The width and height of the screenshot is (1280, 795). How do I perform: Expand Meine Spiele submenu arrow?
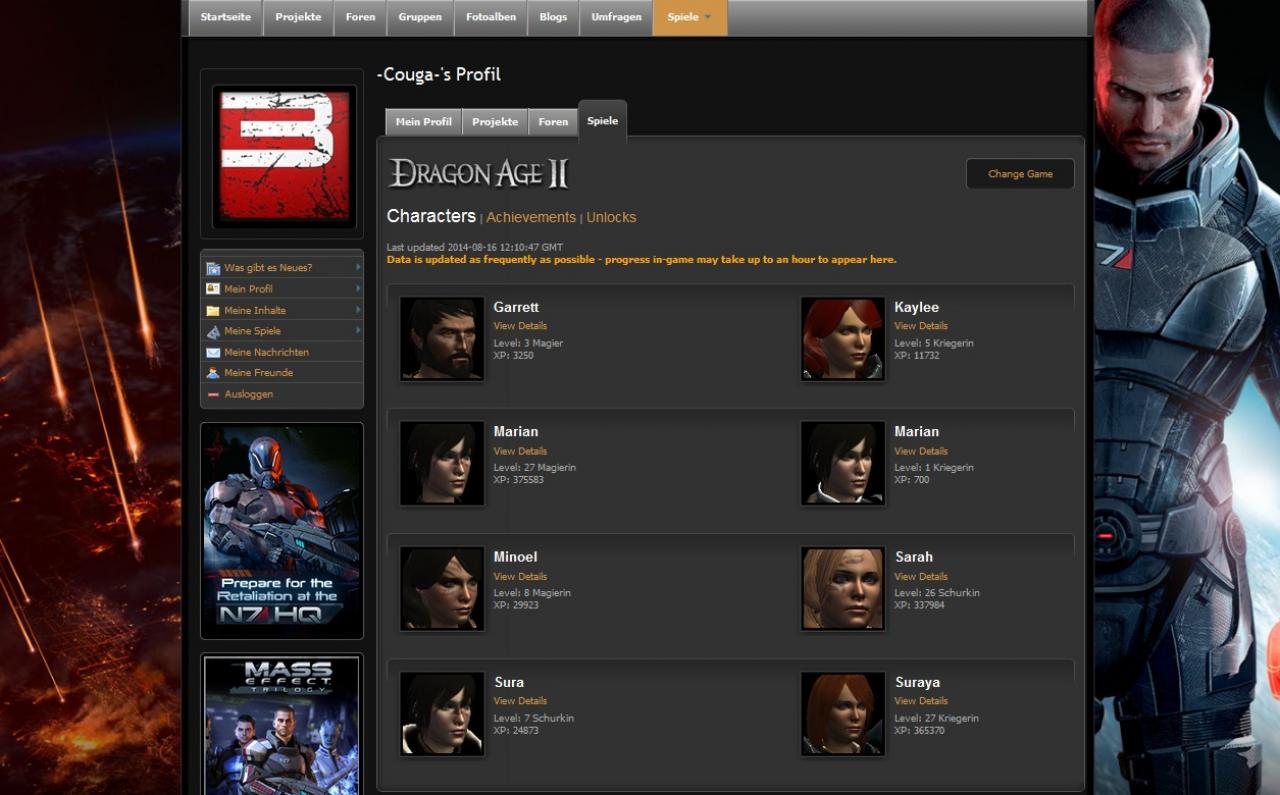click(x=358, y=330)
